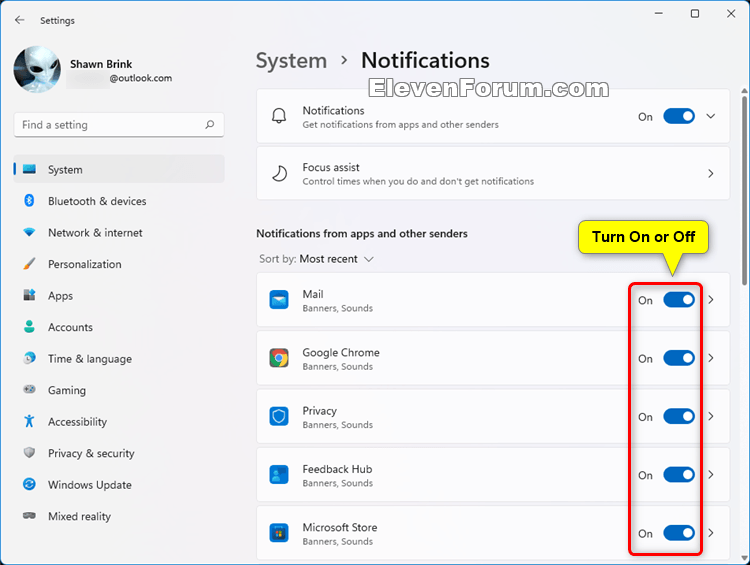
Task: Open Bluetooth & devices category
Action: click(119, 201)
